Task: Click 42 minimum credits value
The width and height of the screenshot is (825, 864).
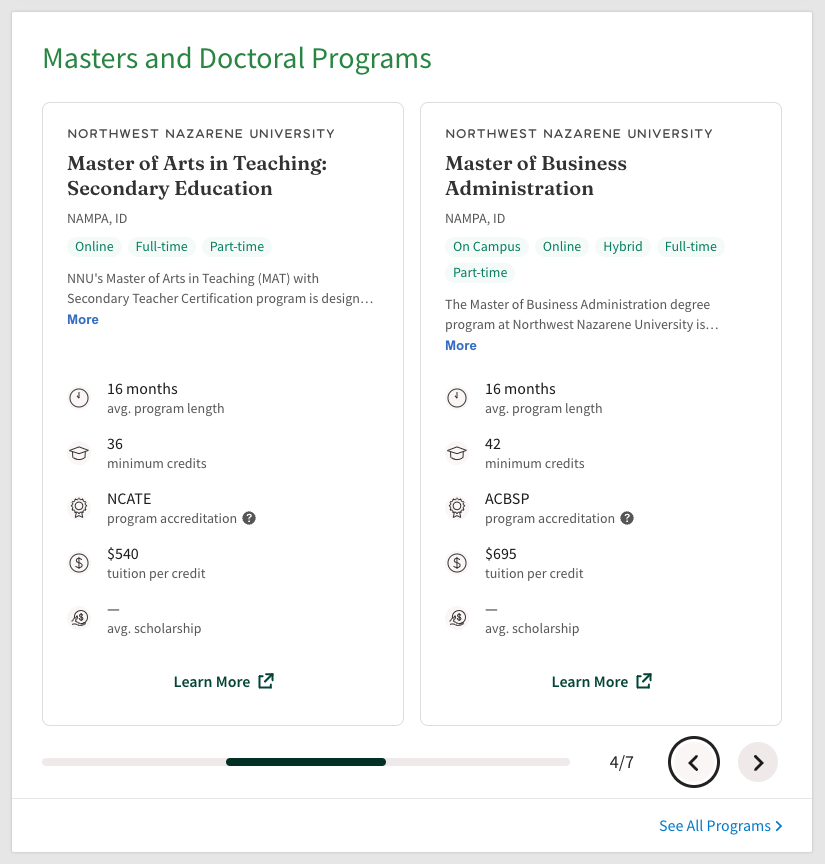Action: pos(493,444)
